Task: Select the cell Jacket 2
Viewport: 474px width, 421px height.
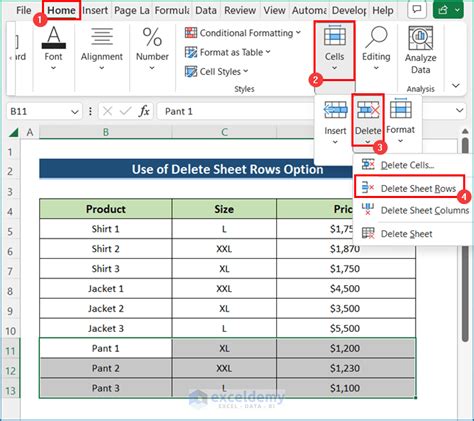Action: 106,308
